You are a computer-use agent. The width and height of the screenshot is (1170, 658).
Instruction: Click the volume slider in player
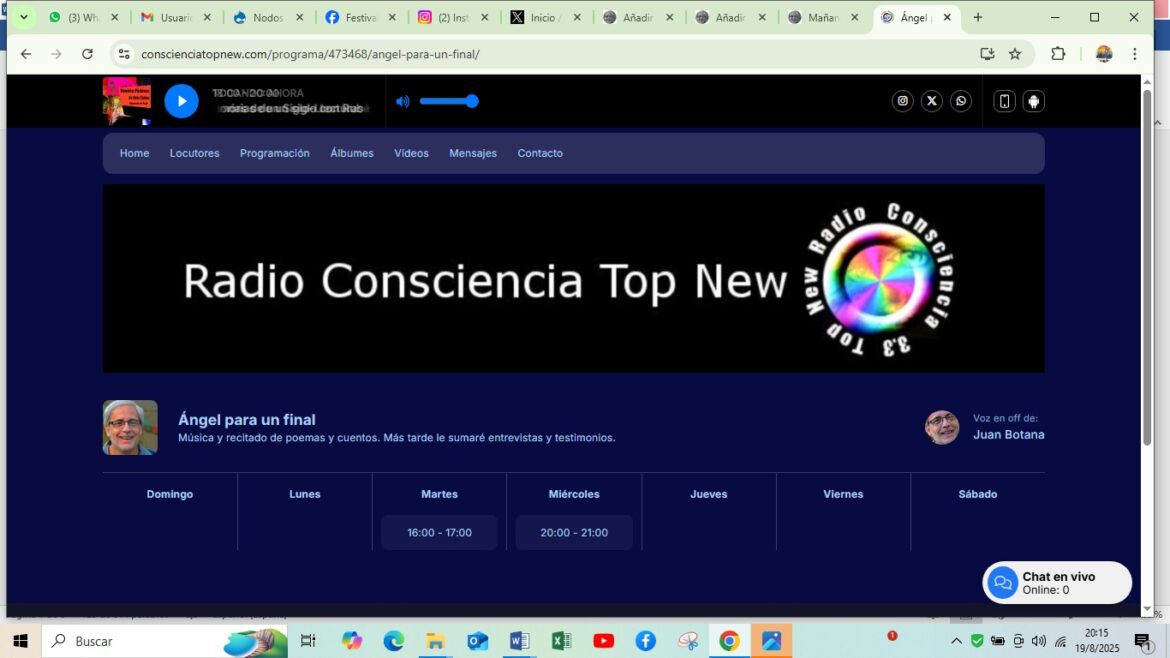pyautogui.click(x=448, y=101)
